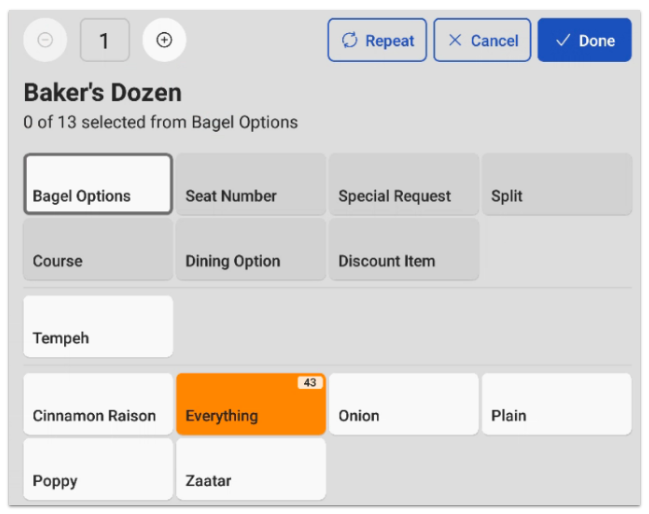Open the Seat Number tab
Viewport: 649px width, 514px height.
pos(251,184)
